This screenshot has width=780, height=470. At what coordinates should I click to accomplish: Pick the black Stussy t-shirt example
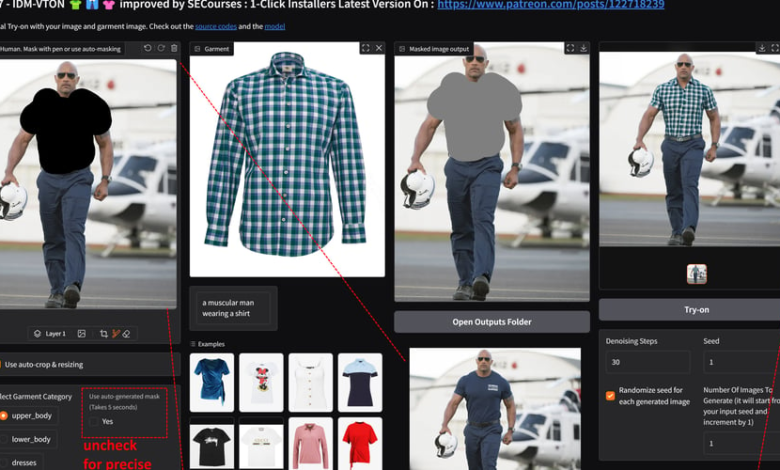212,444
